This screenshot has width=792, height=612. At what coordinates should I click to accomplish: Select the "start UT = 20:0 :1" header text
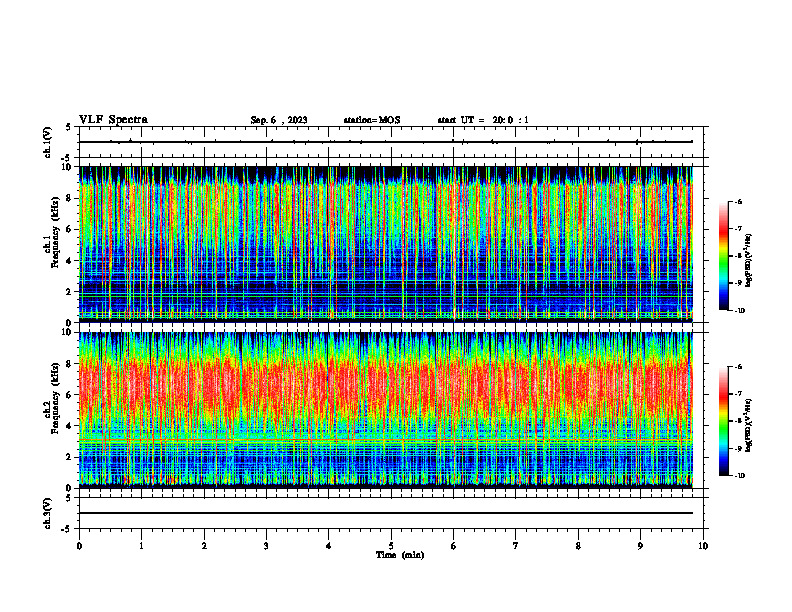tap(483, 120)
